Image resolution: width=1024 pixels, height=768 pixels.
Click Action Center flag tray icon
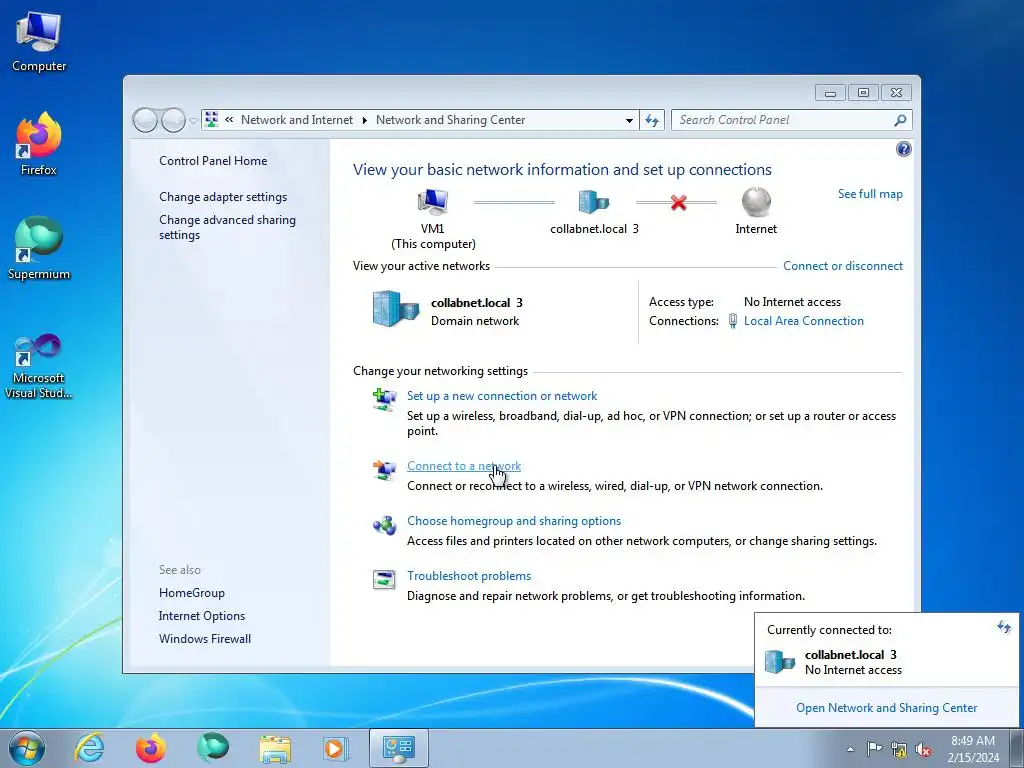click(874, 748)
